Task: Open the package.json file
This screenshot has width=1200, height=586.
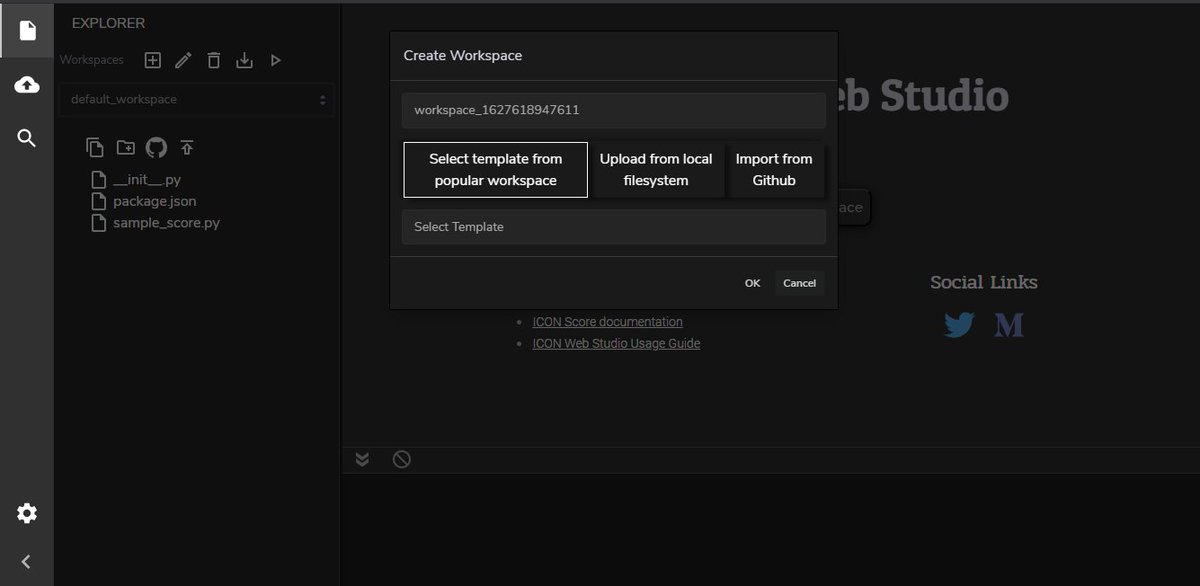Action: [143, 201]
